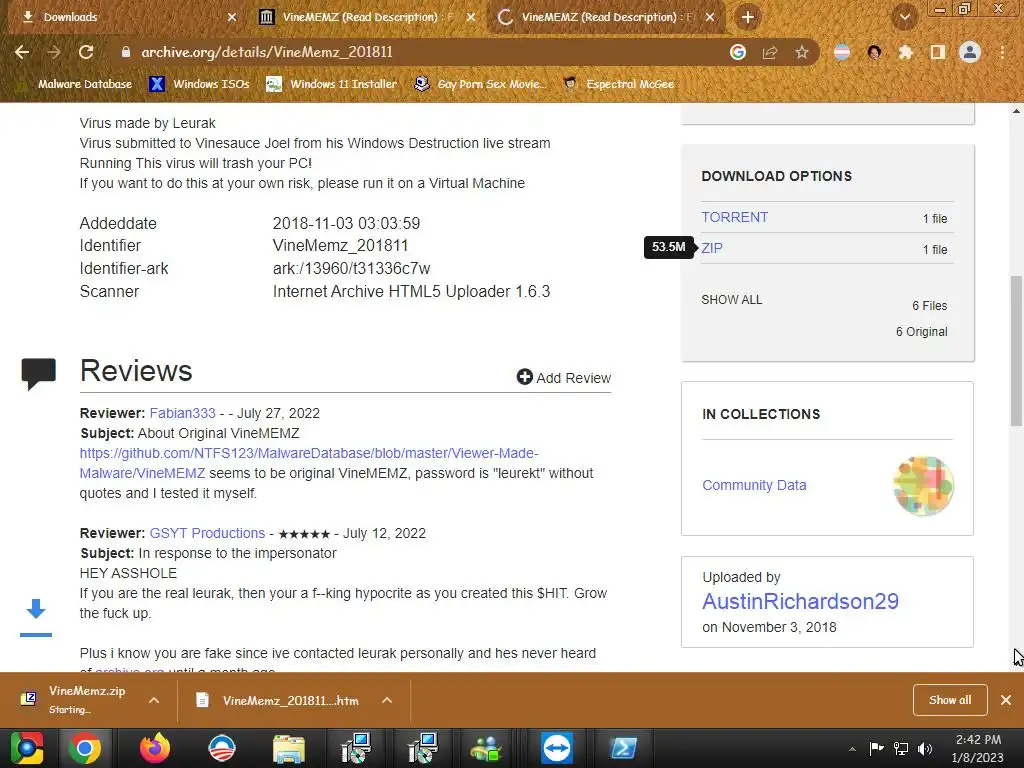Show hidden tray icons arrow
Viewport: 1024px width, 768px height.
(852, 749)
